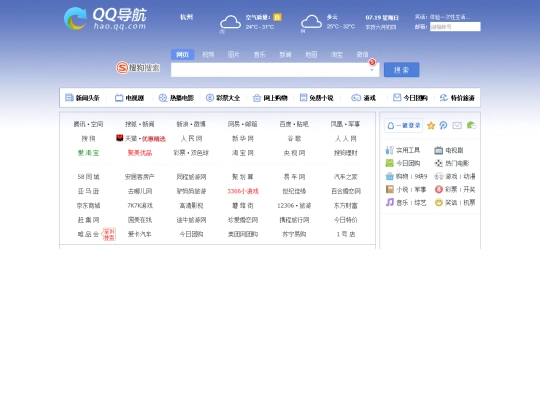This screenshot has height=405, width=540.
Task: Open the 亚马逊 link
Action: [88, 191]
